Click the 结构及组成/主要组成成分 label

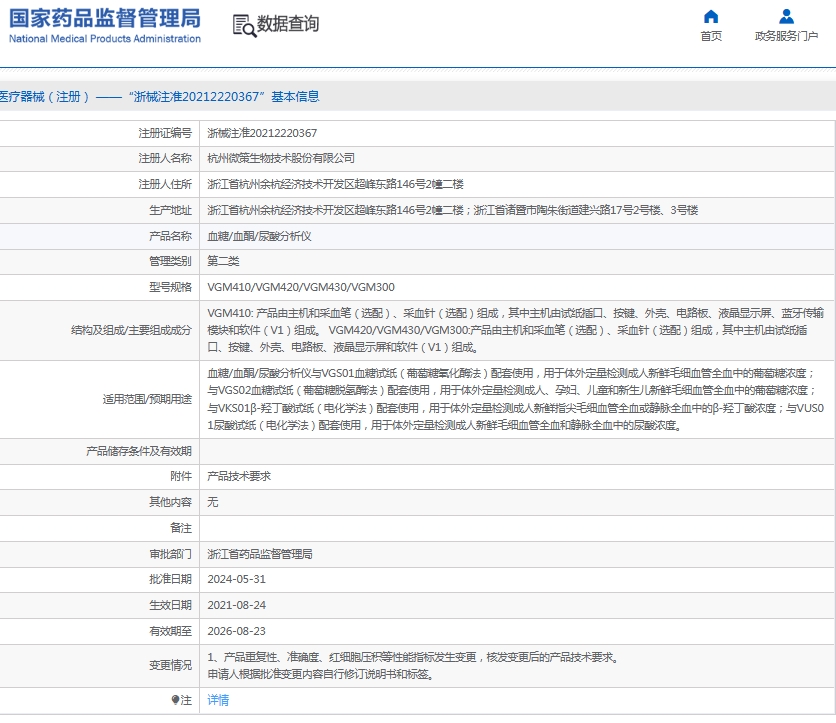(x=131, y=330)
